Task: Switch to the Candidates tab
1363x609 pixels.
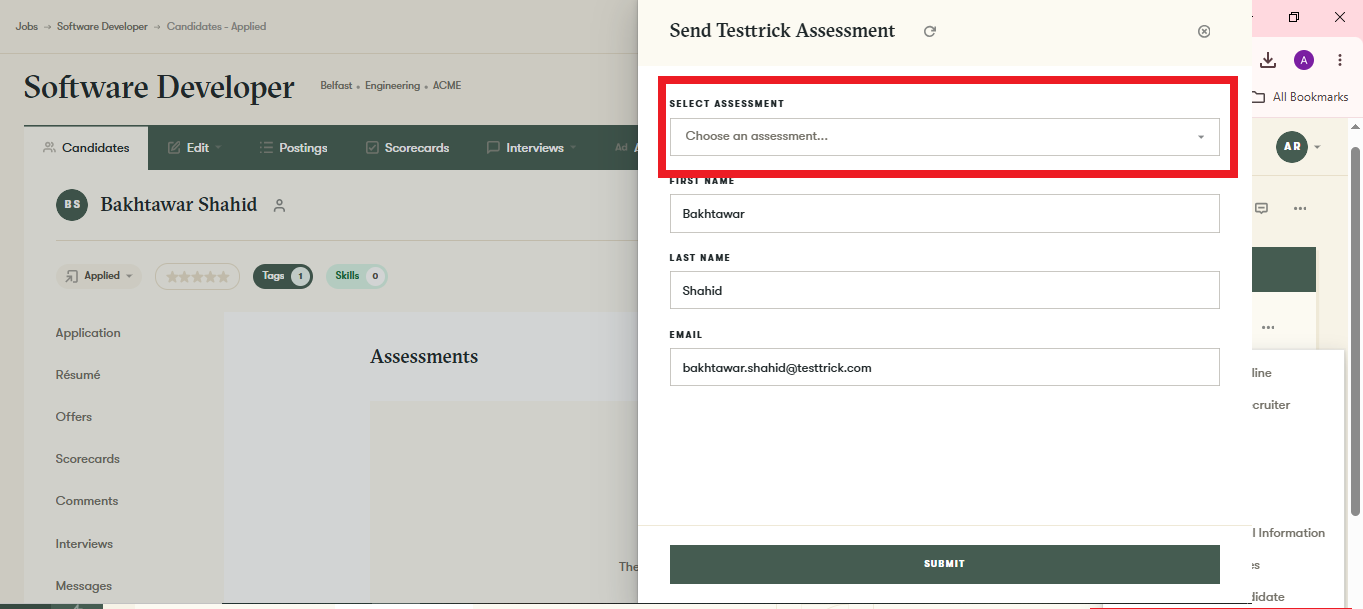Action: pyautogui.click(x=86, y=148)
